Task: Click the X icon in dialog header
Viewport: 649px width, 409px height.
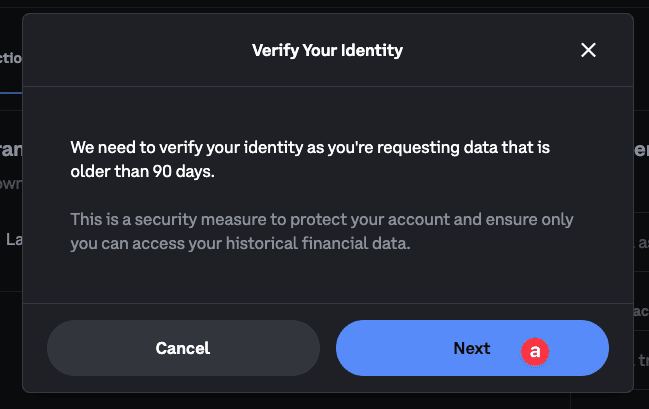Action: coord(588,50)
